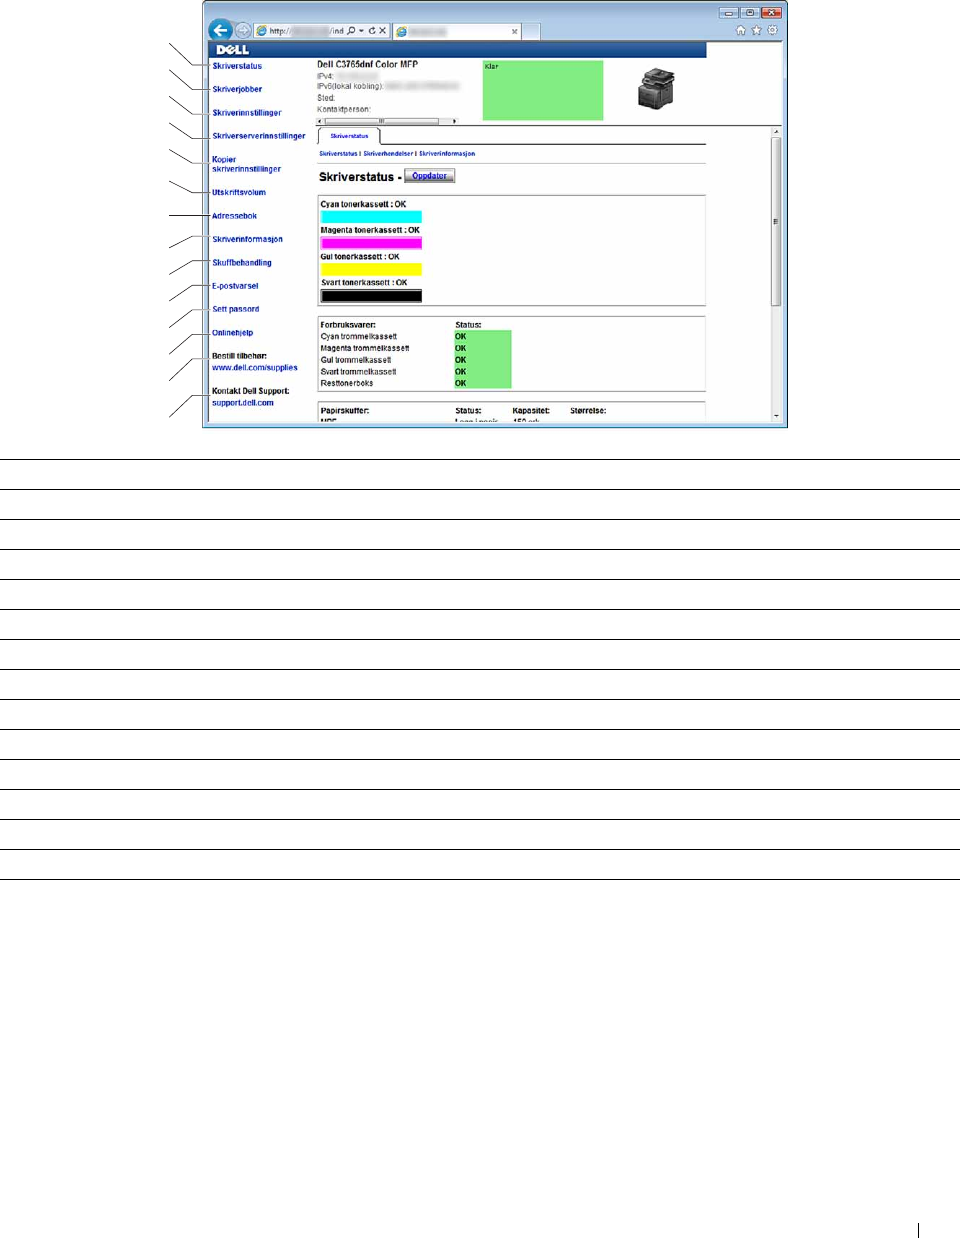Screen dimensions: 960x1238
Task: Click the cyan toner level bar
Action: point(371,217)
